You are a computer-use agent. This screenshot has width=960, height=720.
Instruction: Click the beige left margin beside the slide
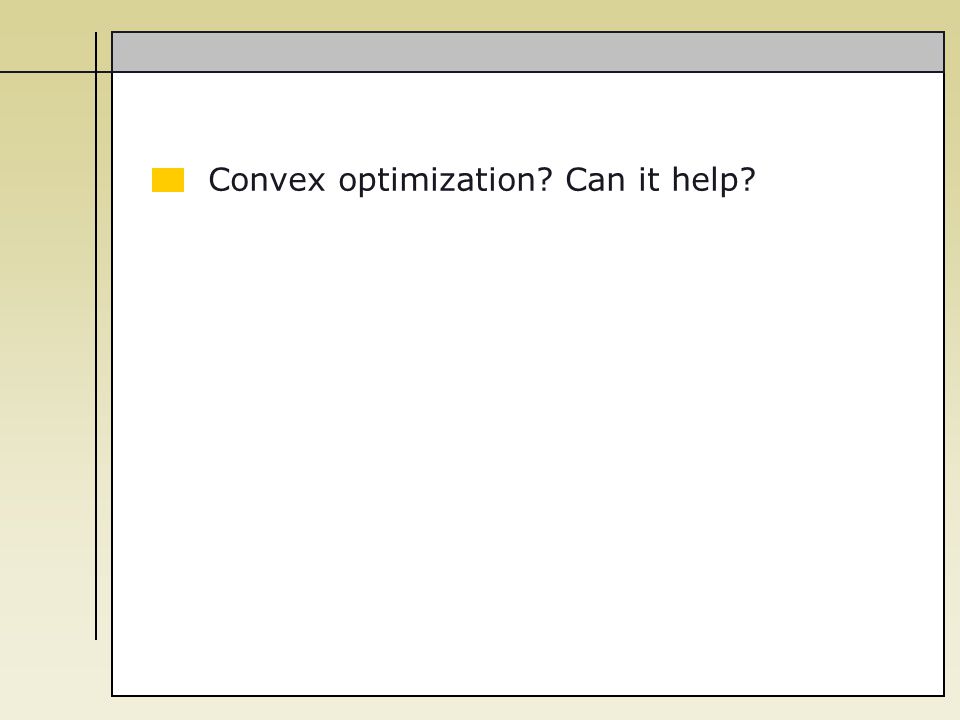tap(47, 367)
